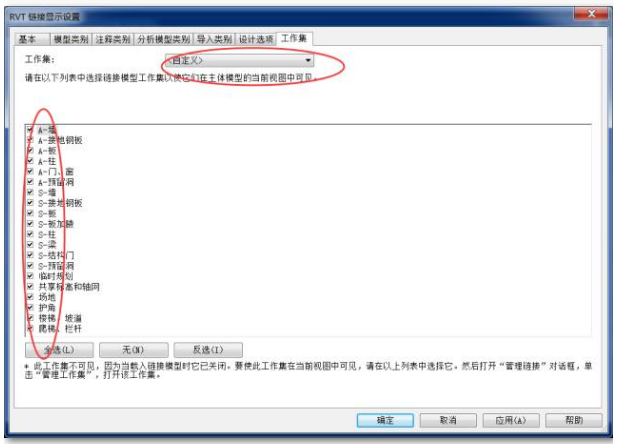The image size is (619, 444).
Task: Switch to the 基本 tab
Action: pos(32,39)
